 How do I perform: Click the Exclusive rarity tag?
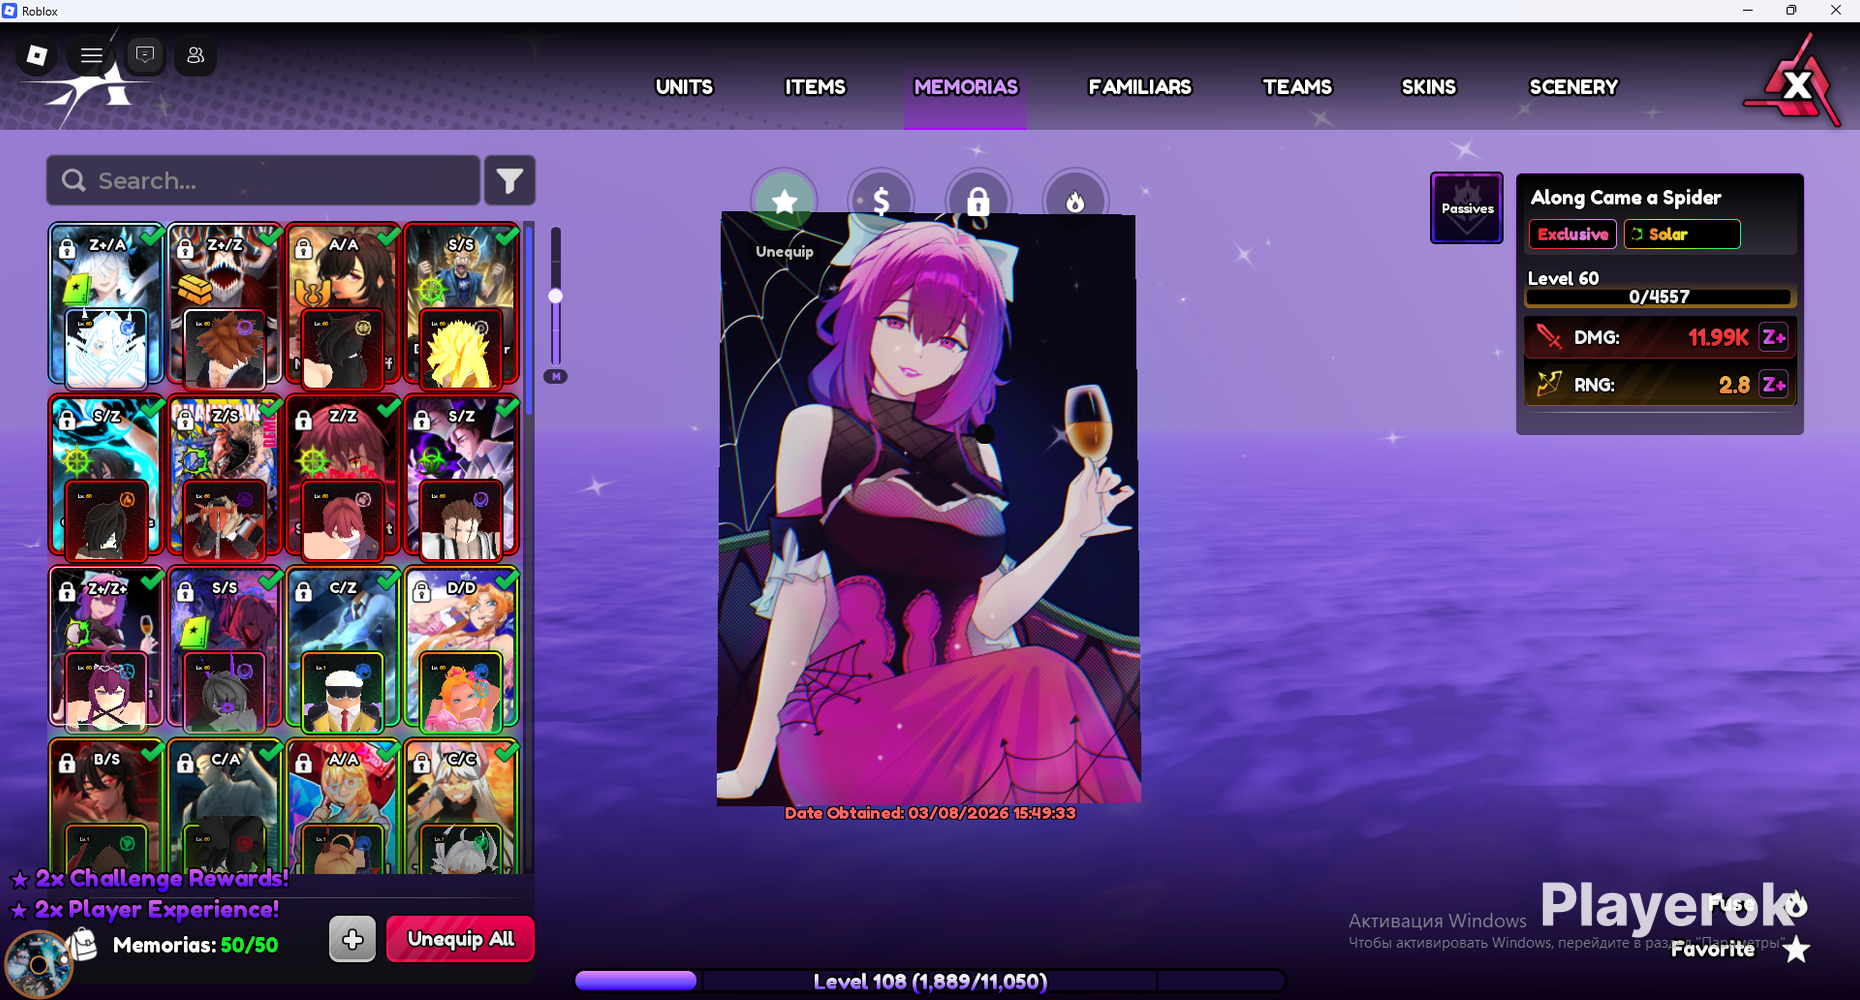[x=1573, y=234]
